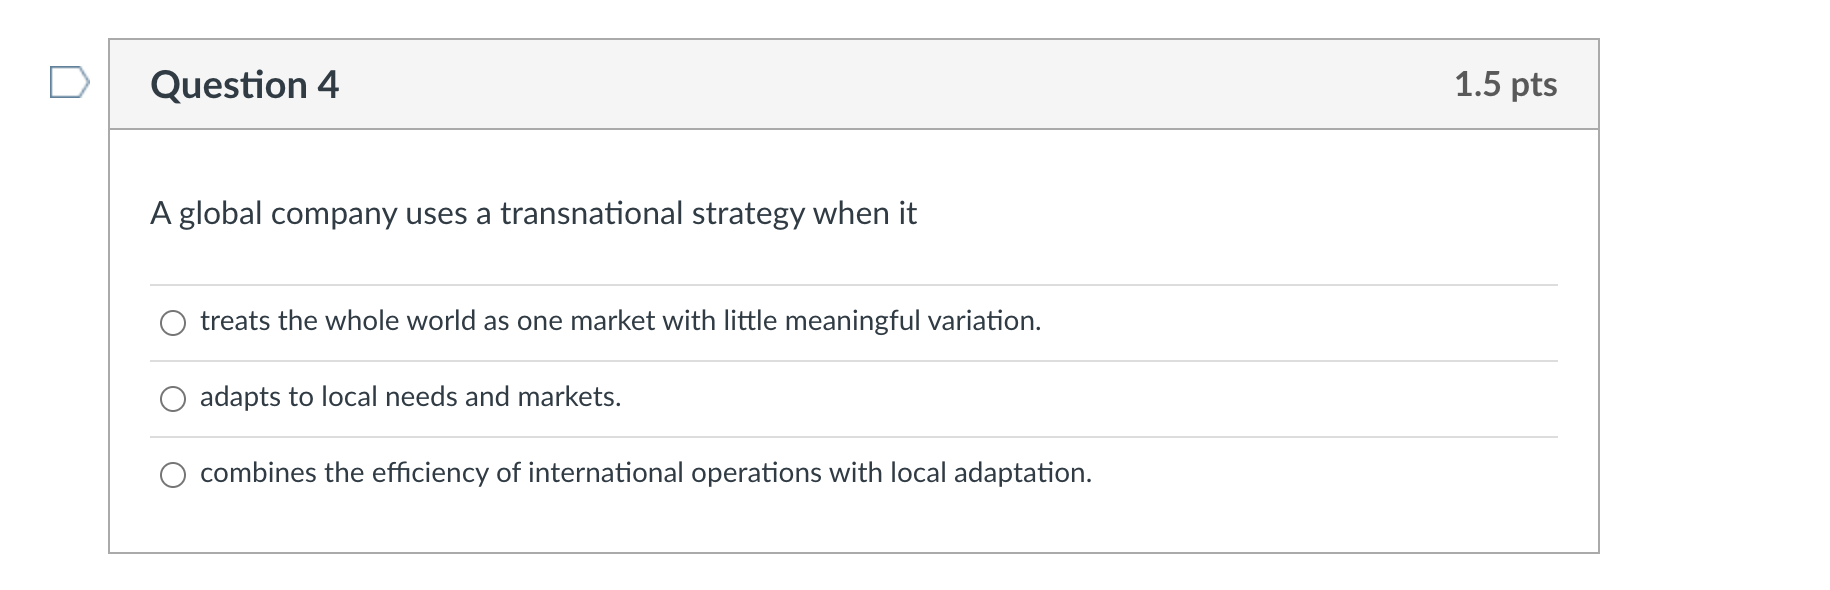Image resolution: width=1830 pixels, height=590 pixels.
Task: Flag Question 4 with the flag icon
Action: pos(70,83)
